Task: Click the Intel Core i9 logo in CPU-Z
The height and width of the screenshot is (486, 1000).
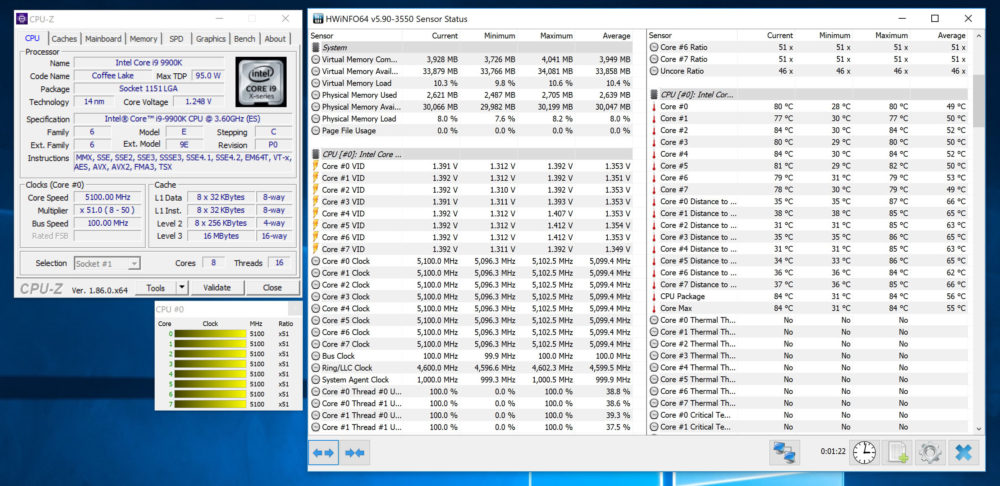Action: (x=261, y=82)
